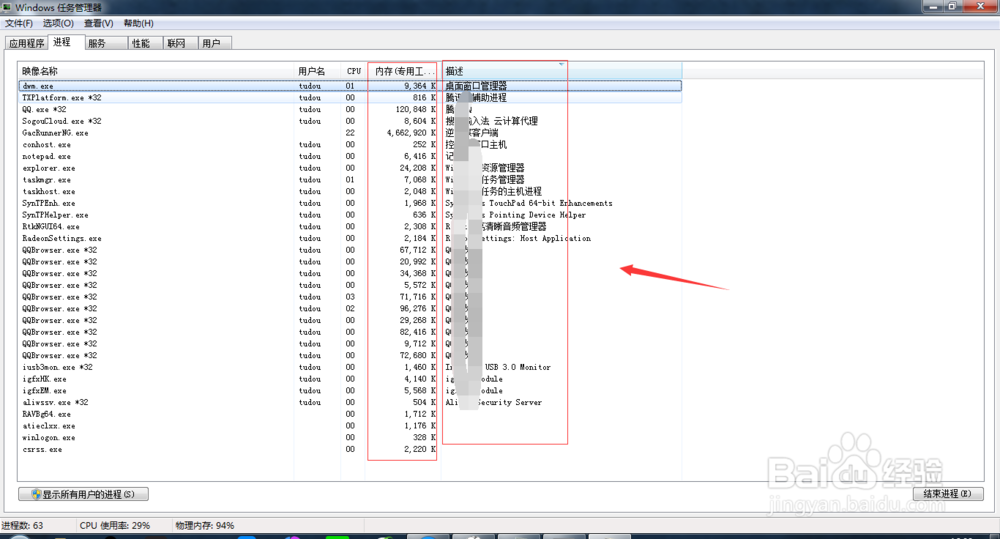
Task: Click the 4,662,920 K memory value
Action: pyautogui.click(x=411, y=133)
